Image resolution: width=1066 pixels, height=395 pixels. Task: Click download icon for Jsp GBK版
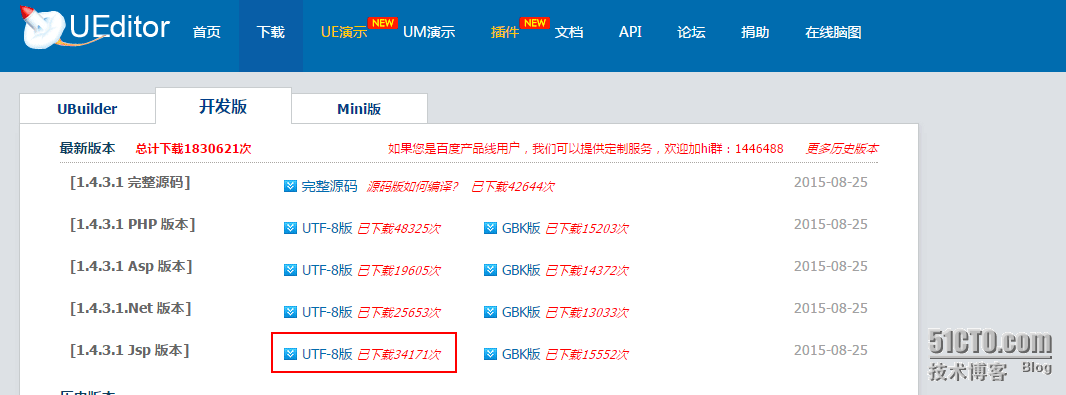click(x=491, y=354)
